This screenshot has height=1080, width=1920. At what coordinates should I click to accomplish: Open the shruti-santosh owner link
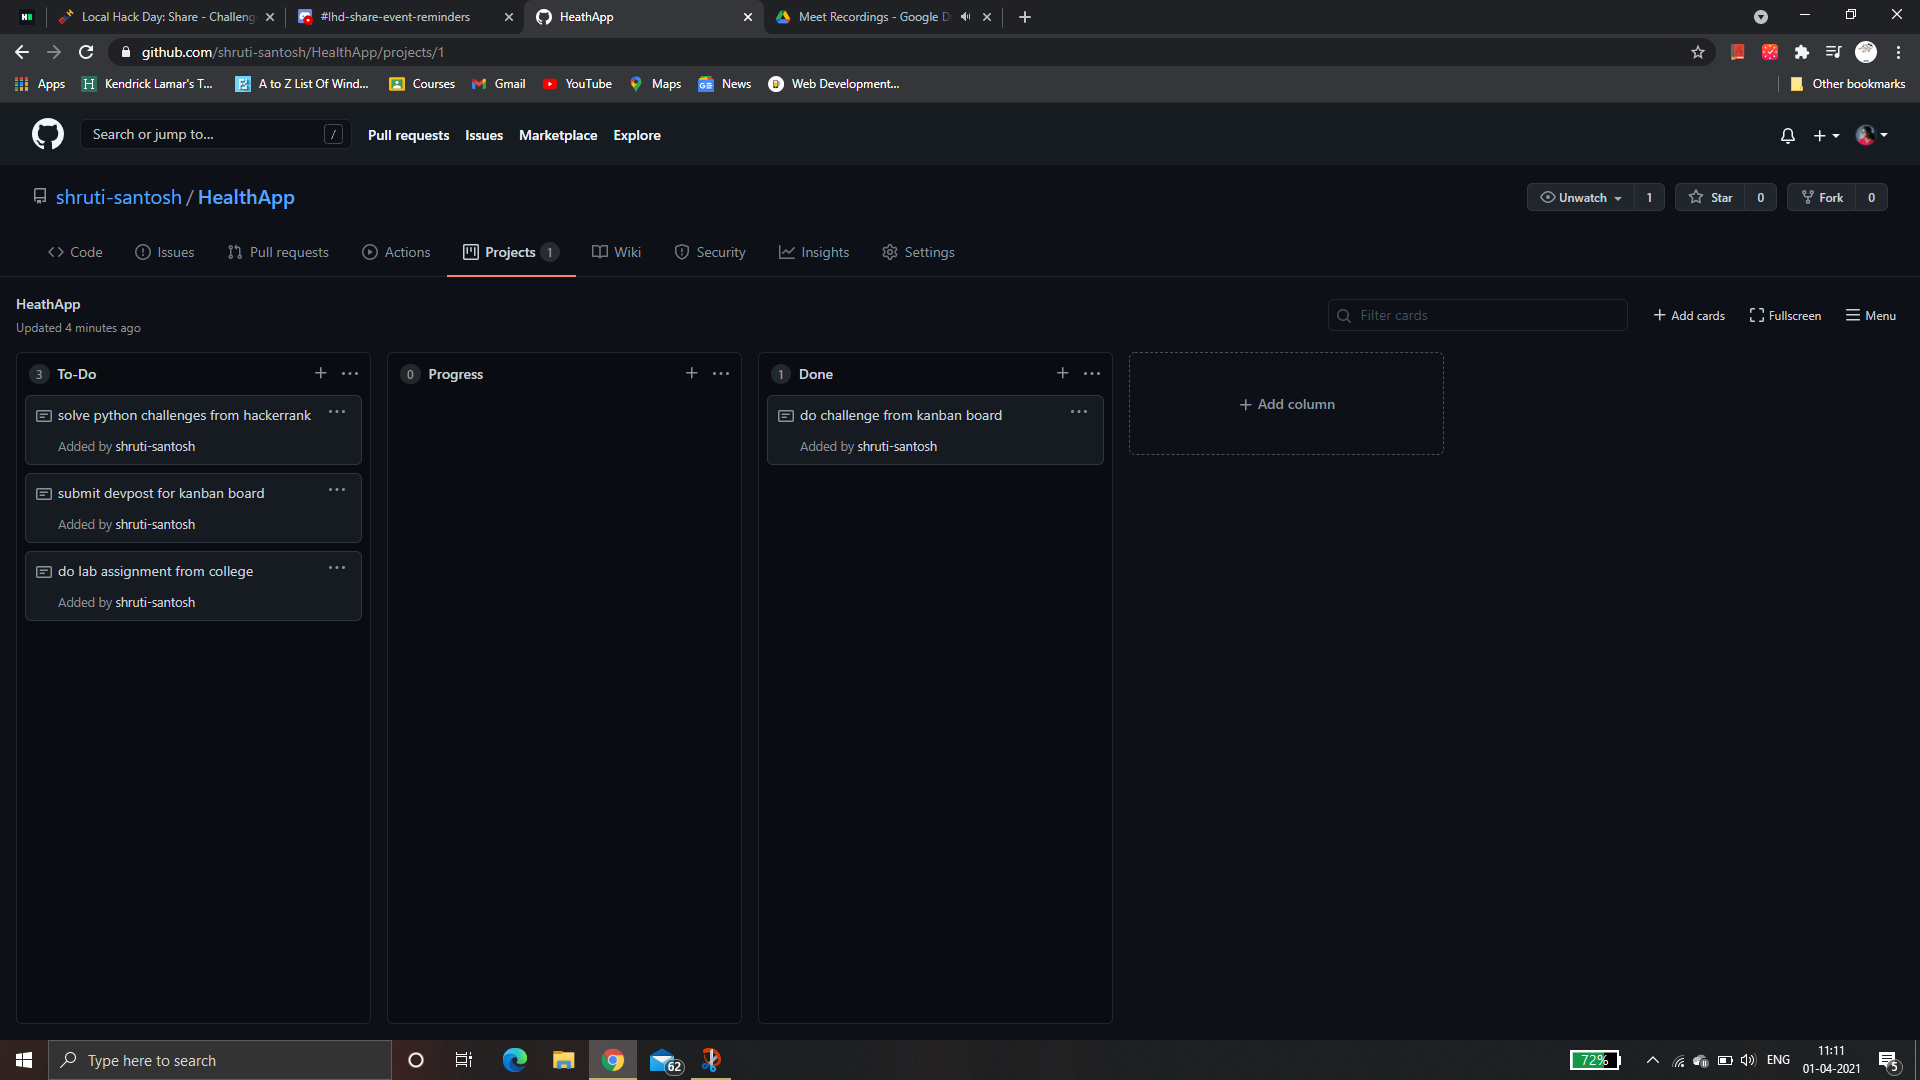tap(118, 197)
